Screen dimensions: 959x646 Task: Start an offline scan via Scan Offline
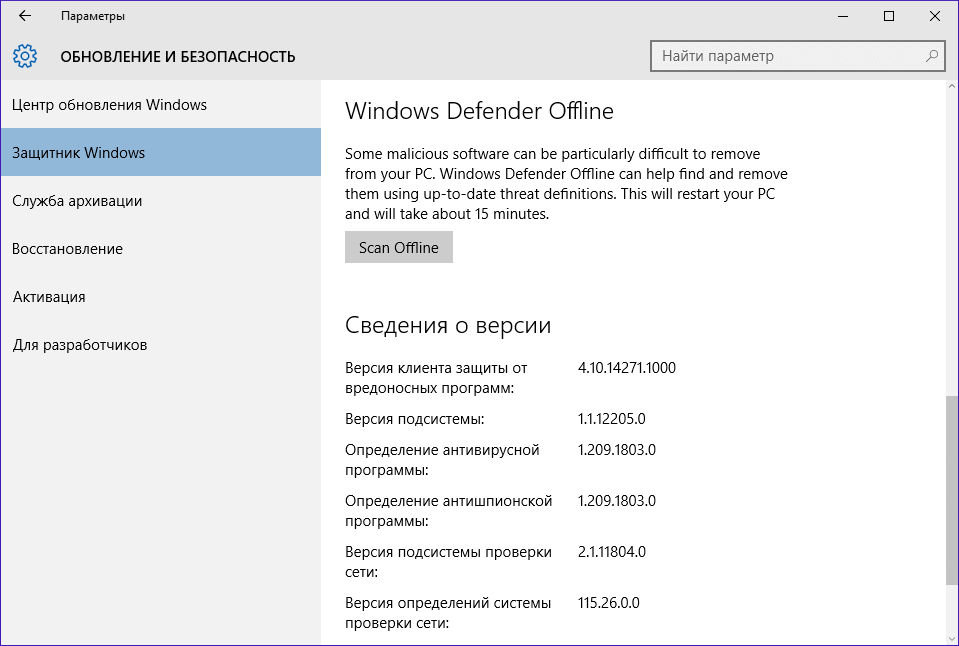398,247
